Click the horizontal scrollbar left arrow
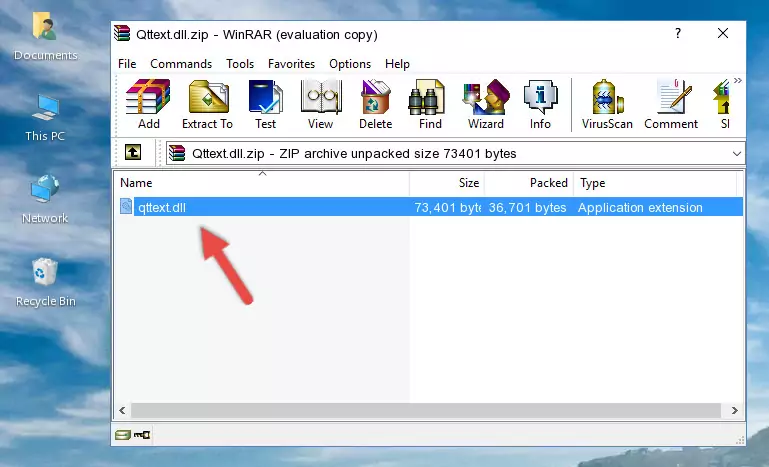769x467 pixels. pos(122,410)
